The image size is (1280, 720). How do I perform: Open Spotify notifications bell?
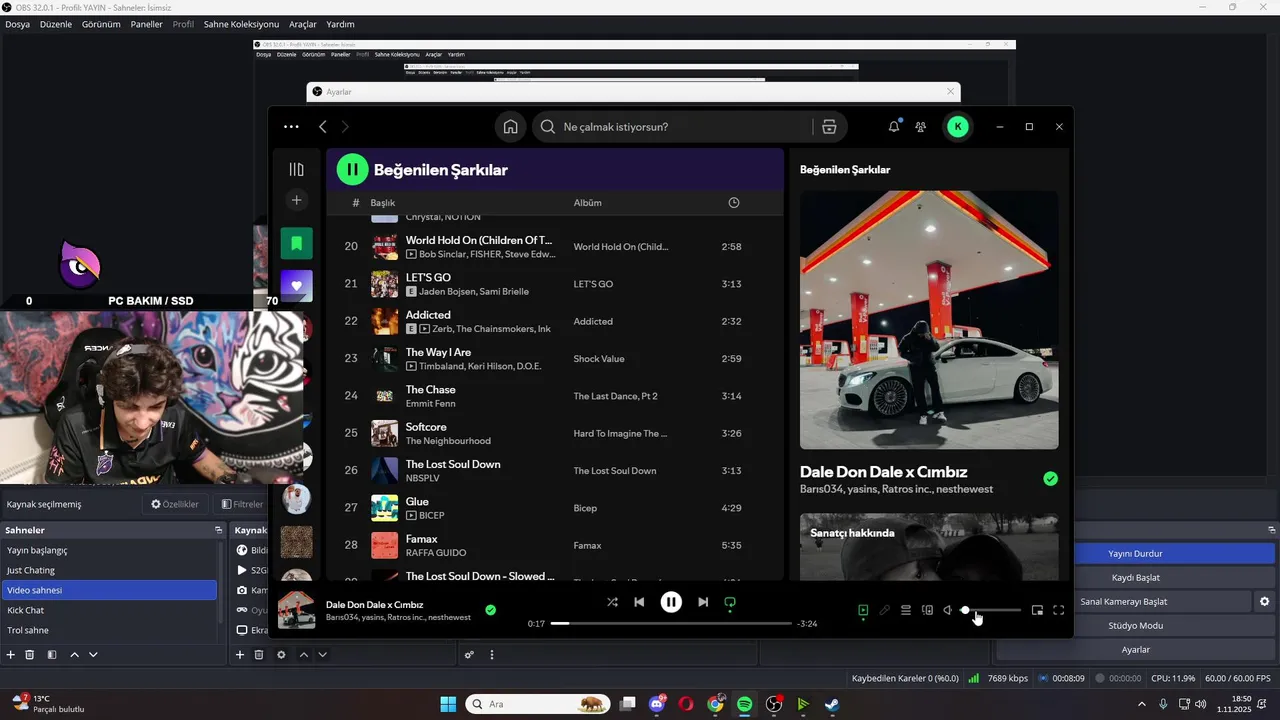pyautogui.click(x=894, y=127)
